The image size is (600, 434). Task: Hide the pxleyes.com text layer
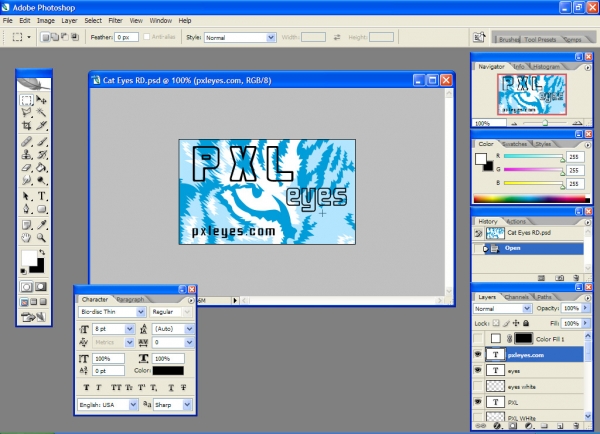point(478,354)
